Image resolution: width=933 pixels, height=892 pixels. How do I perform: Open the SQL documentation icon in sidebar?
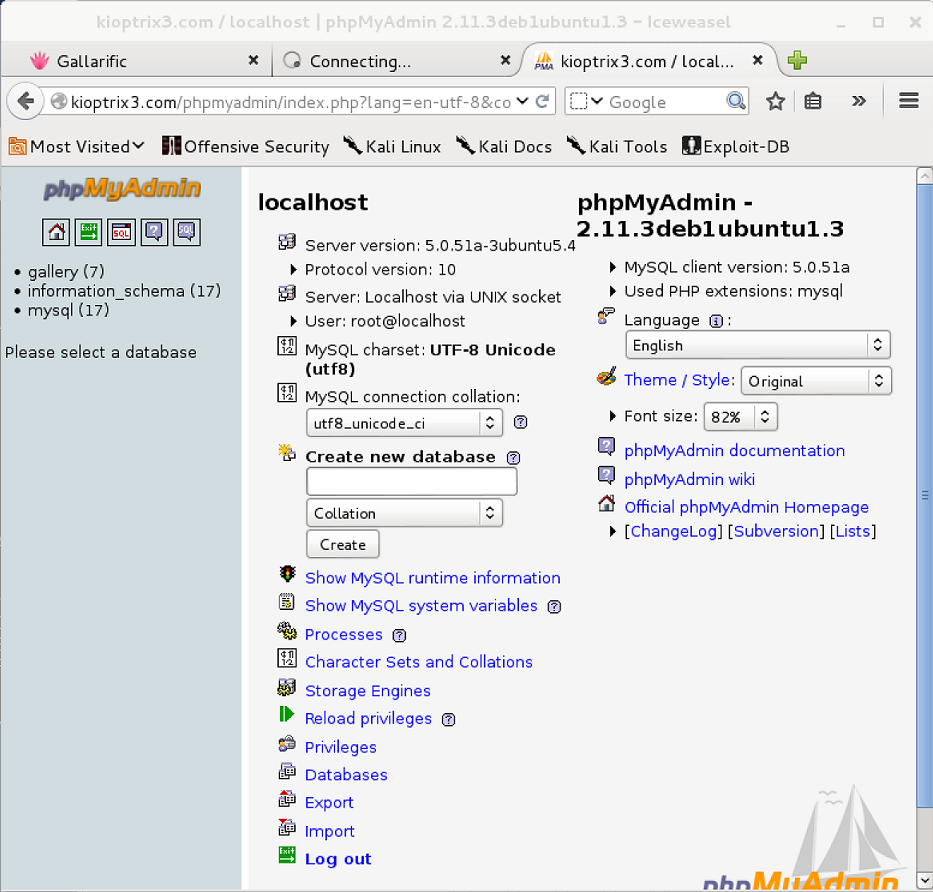tap(186, 231)
